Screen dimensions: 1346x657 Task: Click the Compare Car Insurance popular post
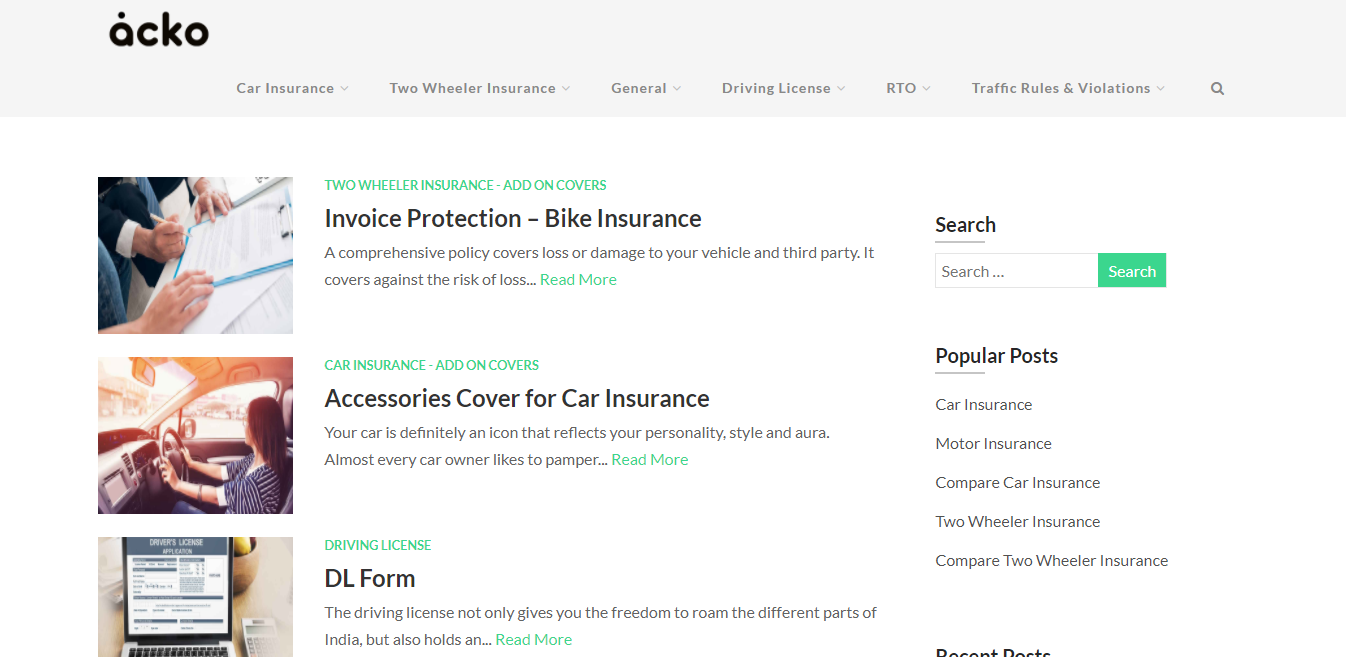click(x=1017, y=482)
